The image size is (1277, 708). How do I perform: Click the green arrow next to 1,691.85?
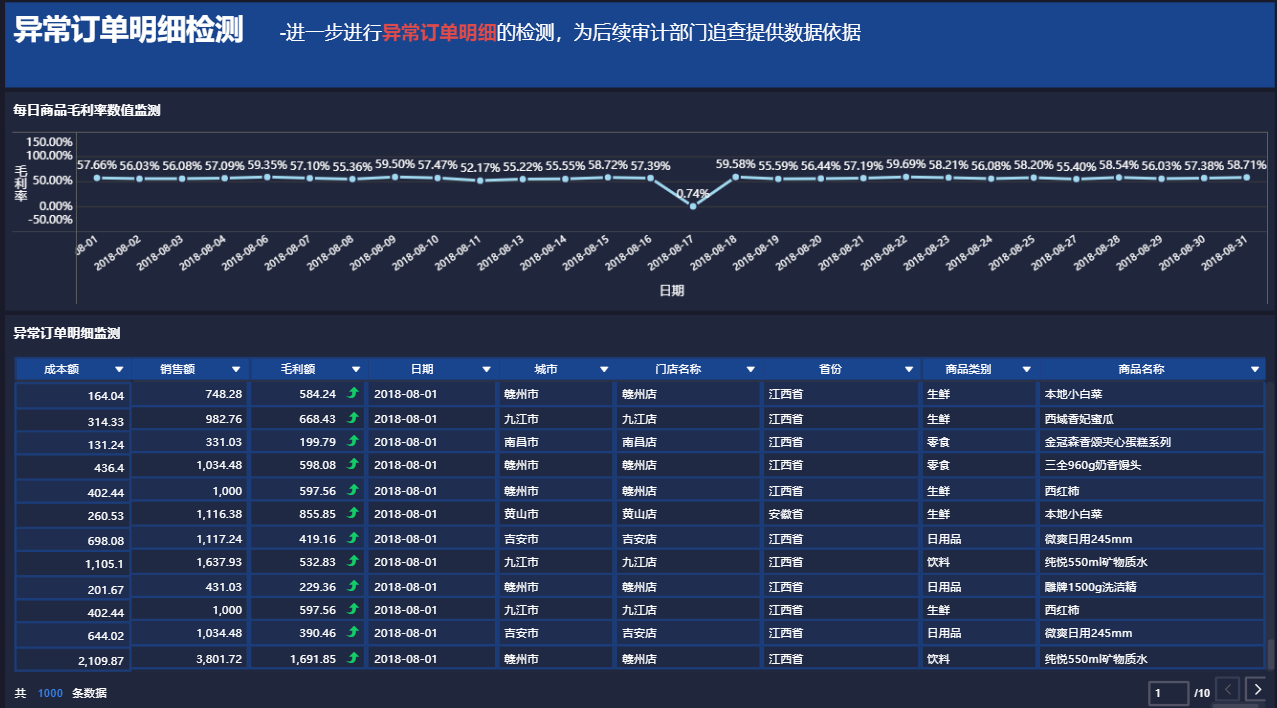tap(351, 658)
